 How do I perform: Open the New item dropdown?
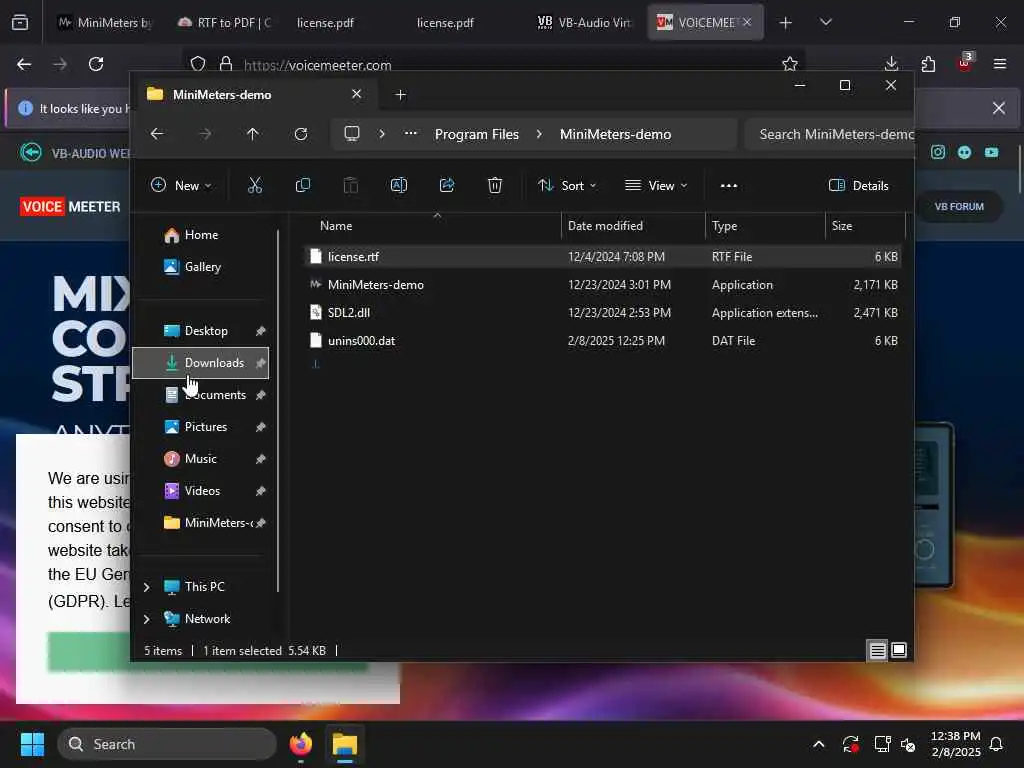(181, 185)
